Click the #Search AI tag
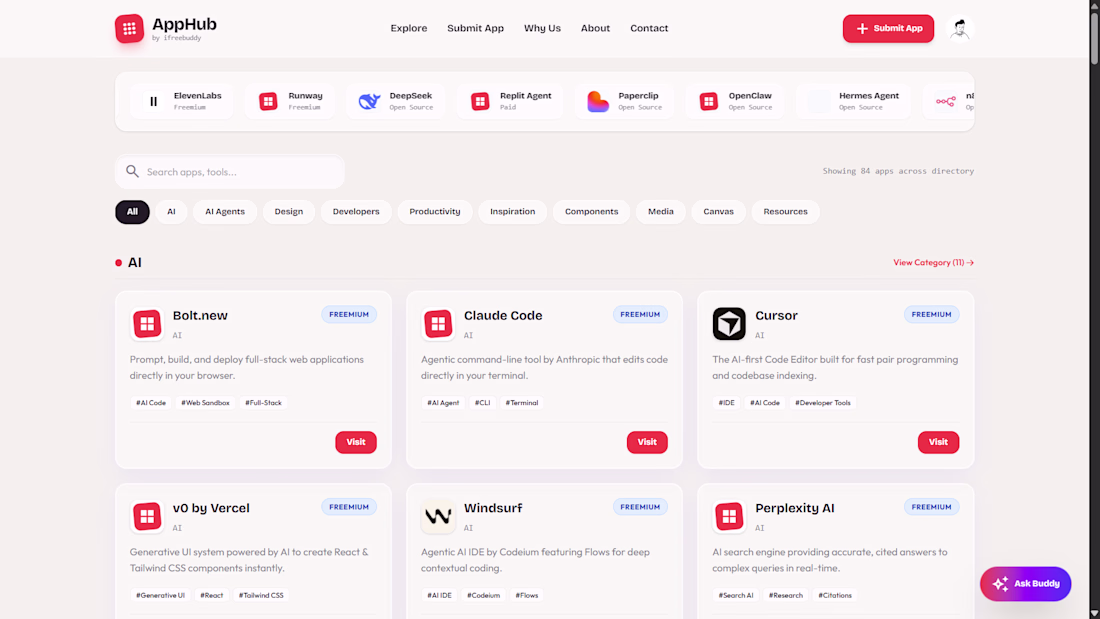1100x619 pixels. (x=735, y=595)
